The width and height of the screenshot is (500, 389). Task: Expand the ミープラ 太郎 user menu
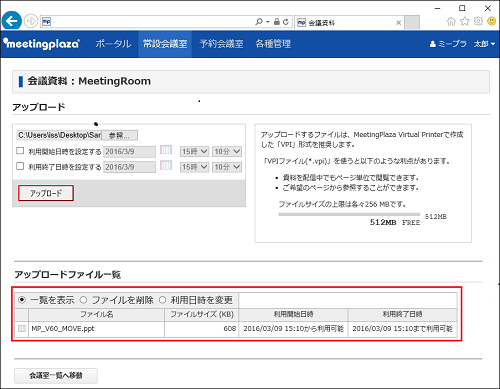point(462,44)
